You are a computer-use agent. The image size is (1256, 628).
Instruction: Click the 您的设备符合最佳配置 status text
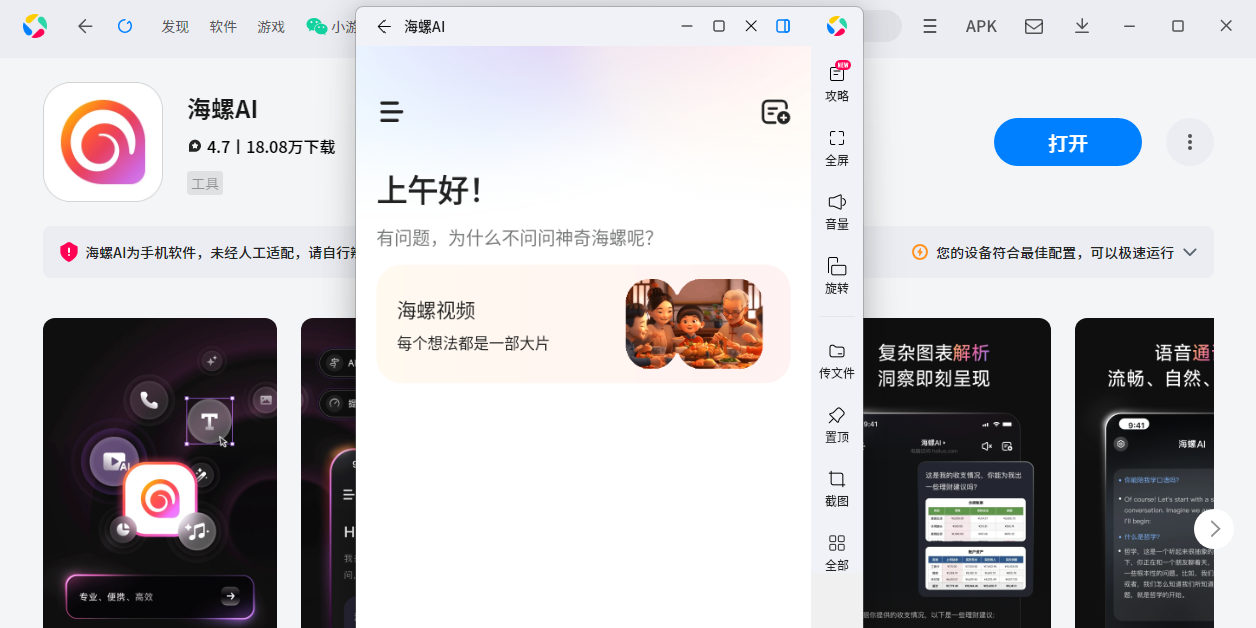pyautogui.click(x=1055, y=253)
